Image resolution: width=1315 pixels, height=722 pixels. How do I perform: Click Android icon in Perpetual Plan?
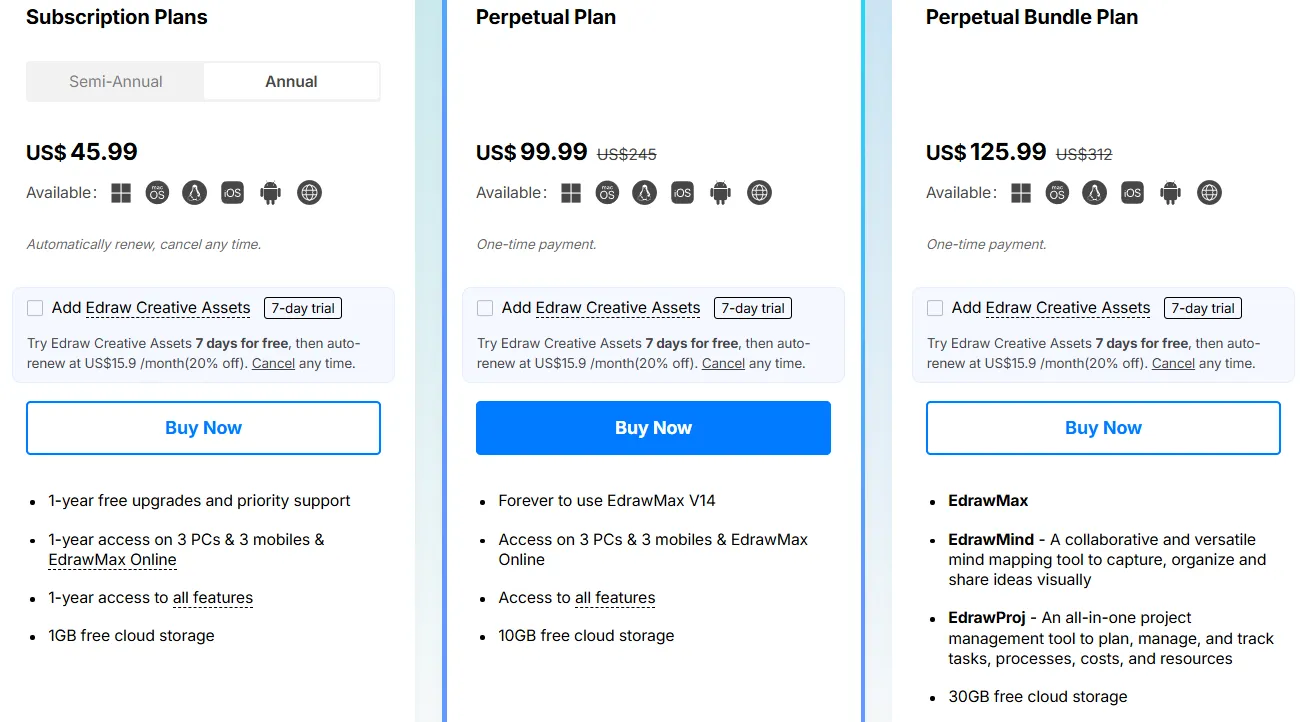point(720,193)
